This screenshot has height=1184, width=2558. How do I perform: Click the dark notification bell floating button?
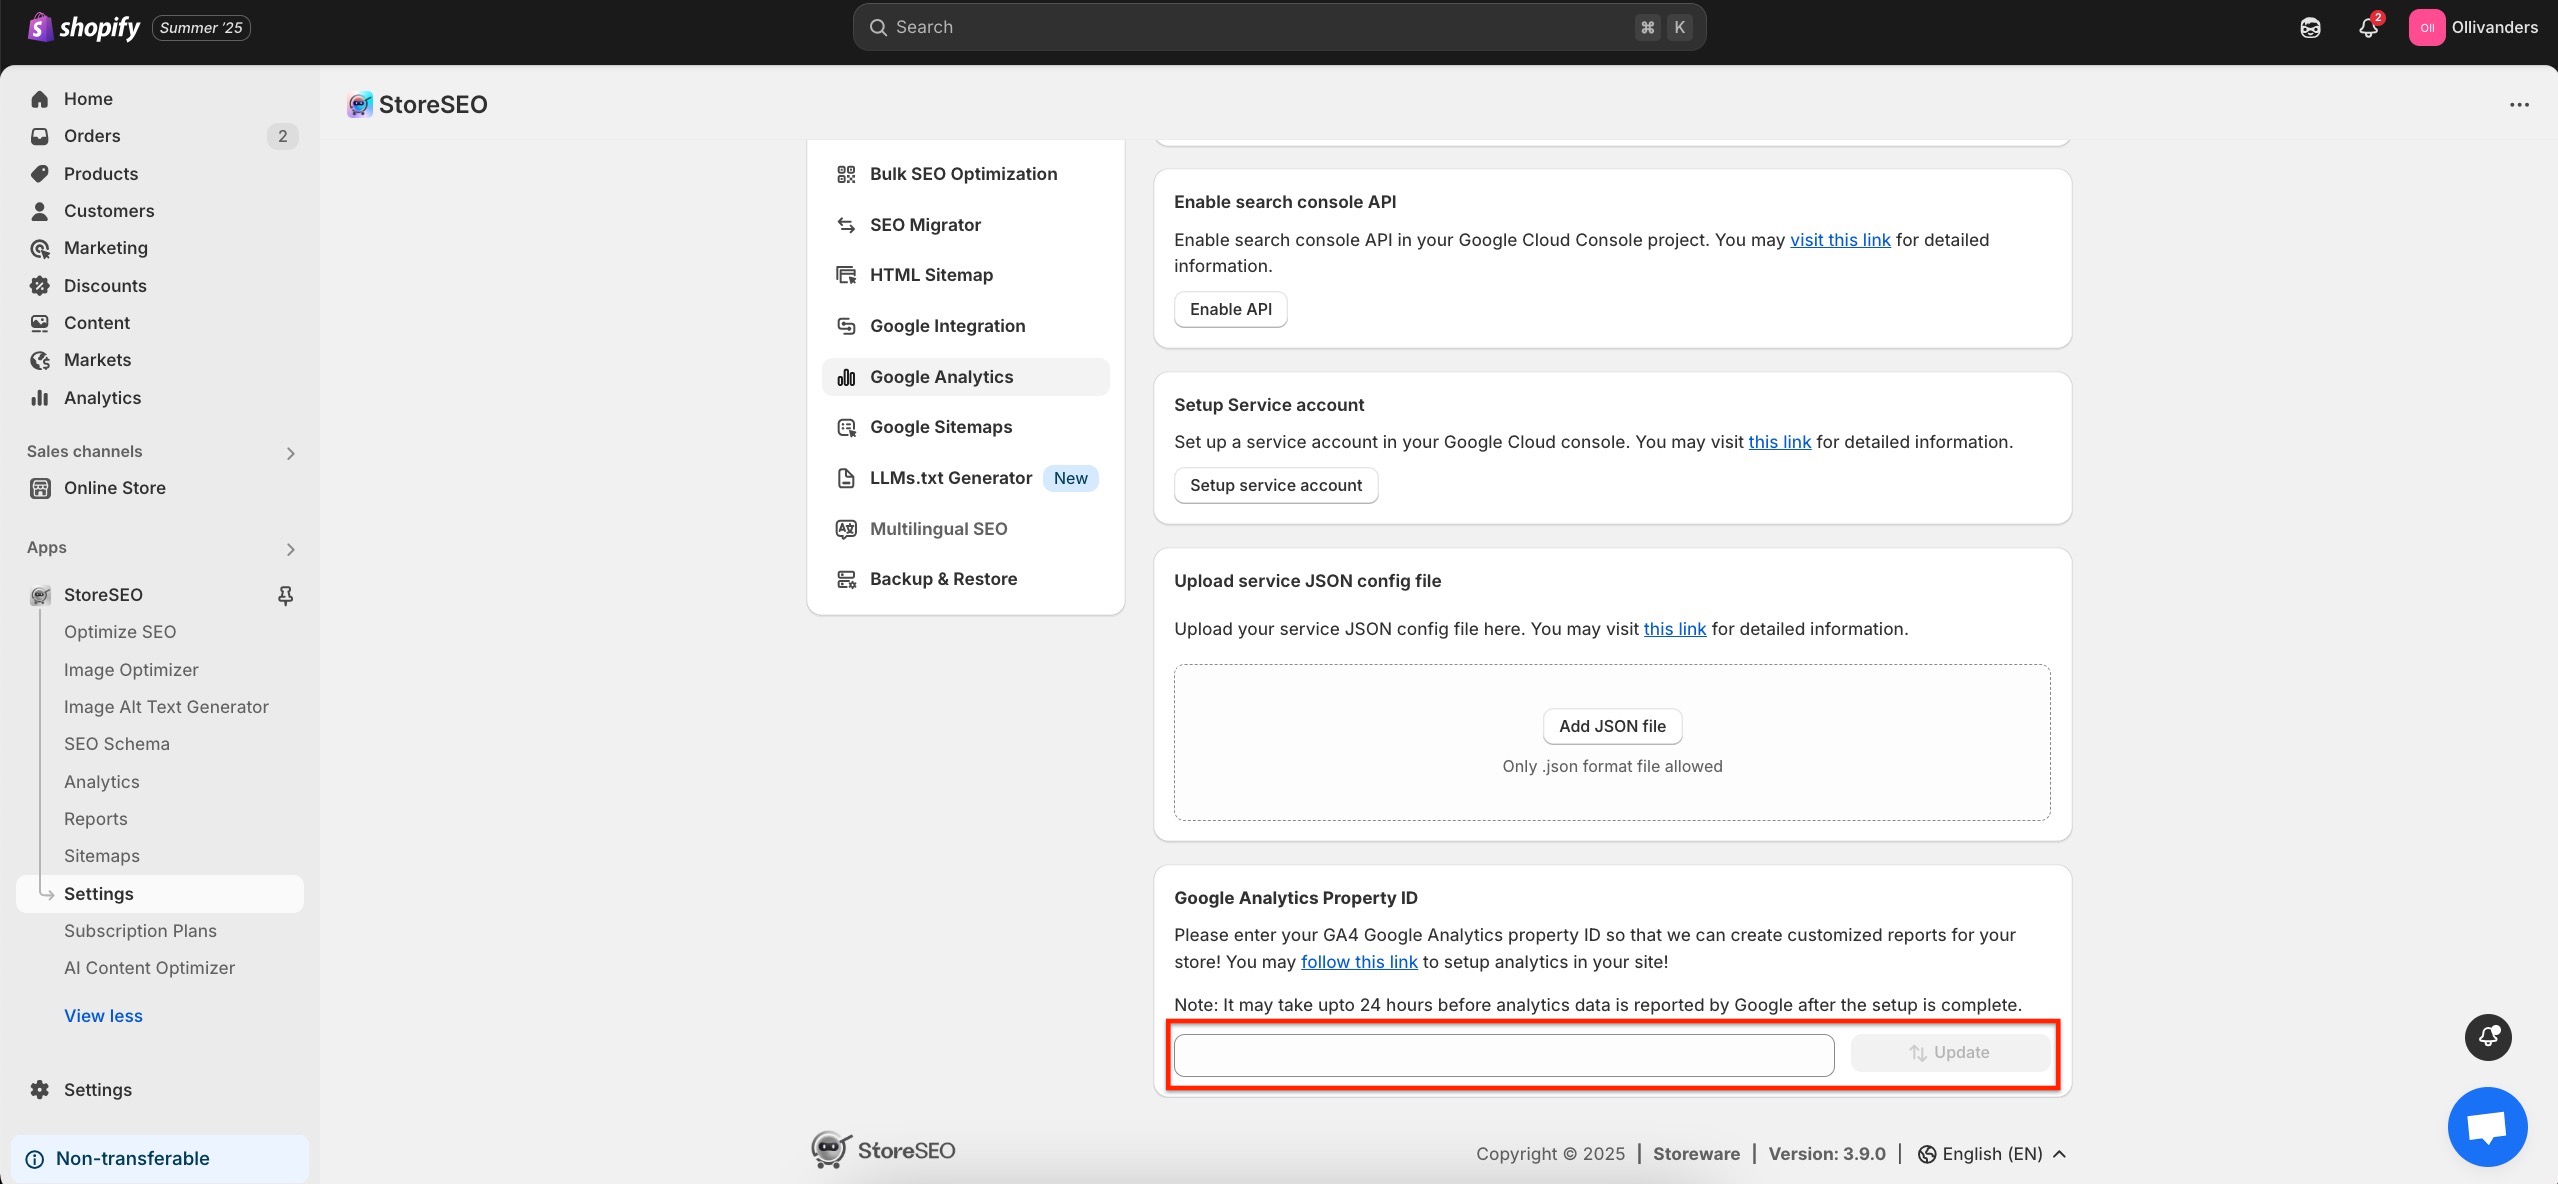click(2488, 1037)
